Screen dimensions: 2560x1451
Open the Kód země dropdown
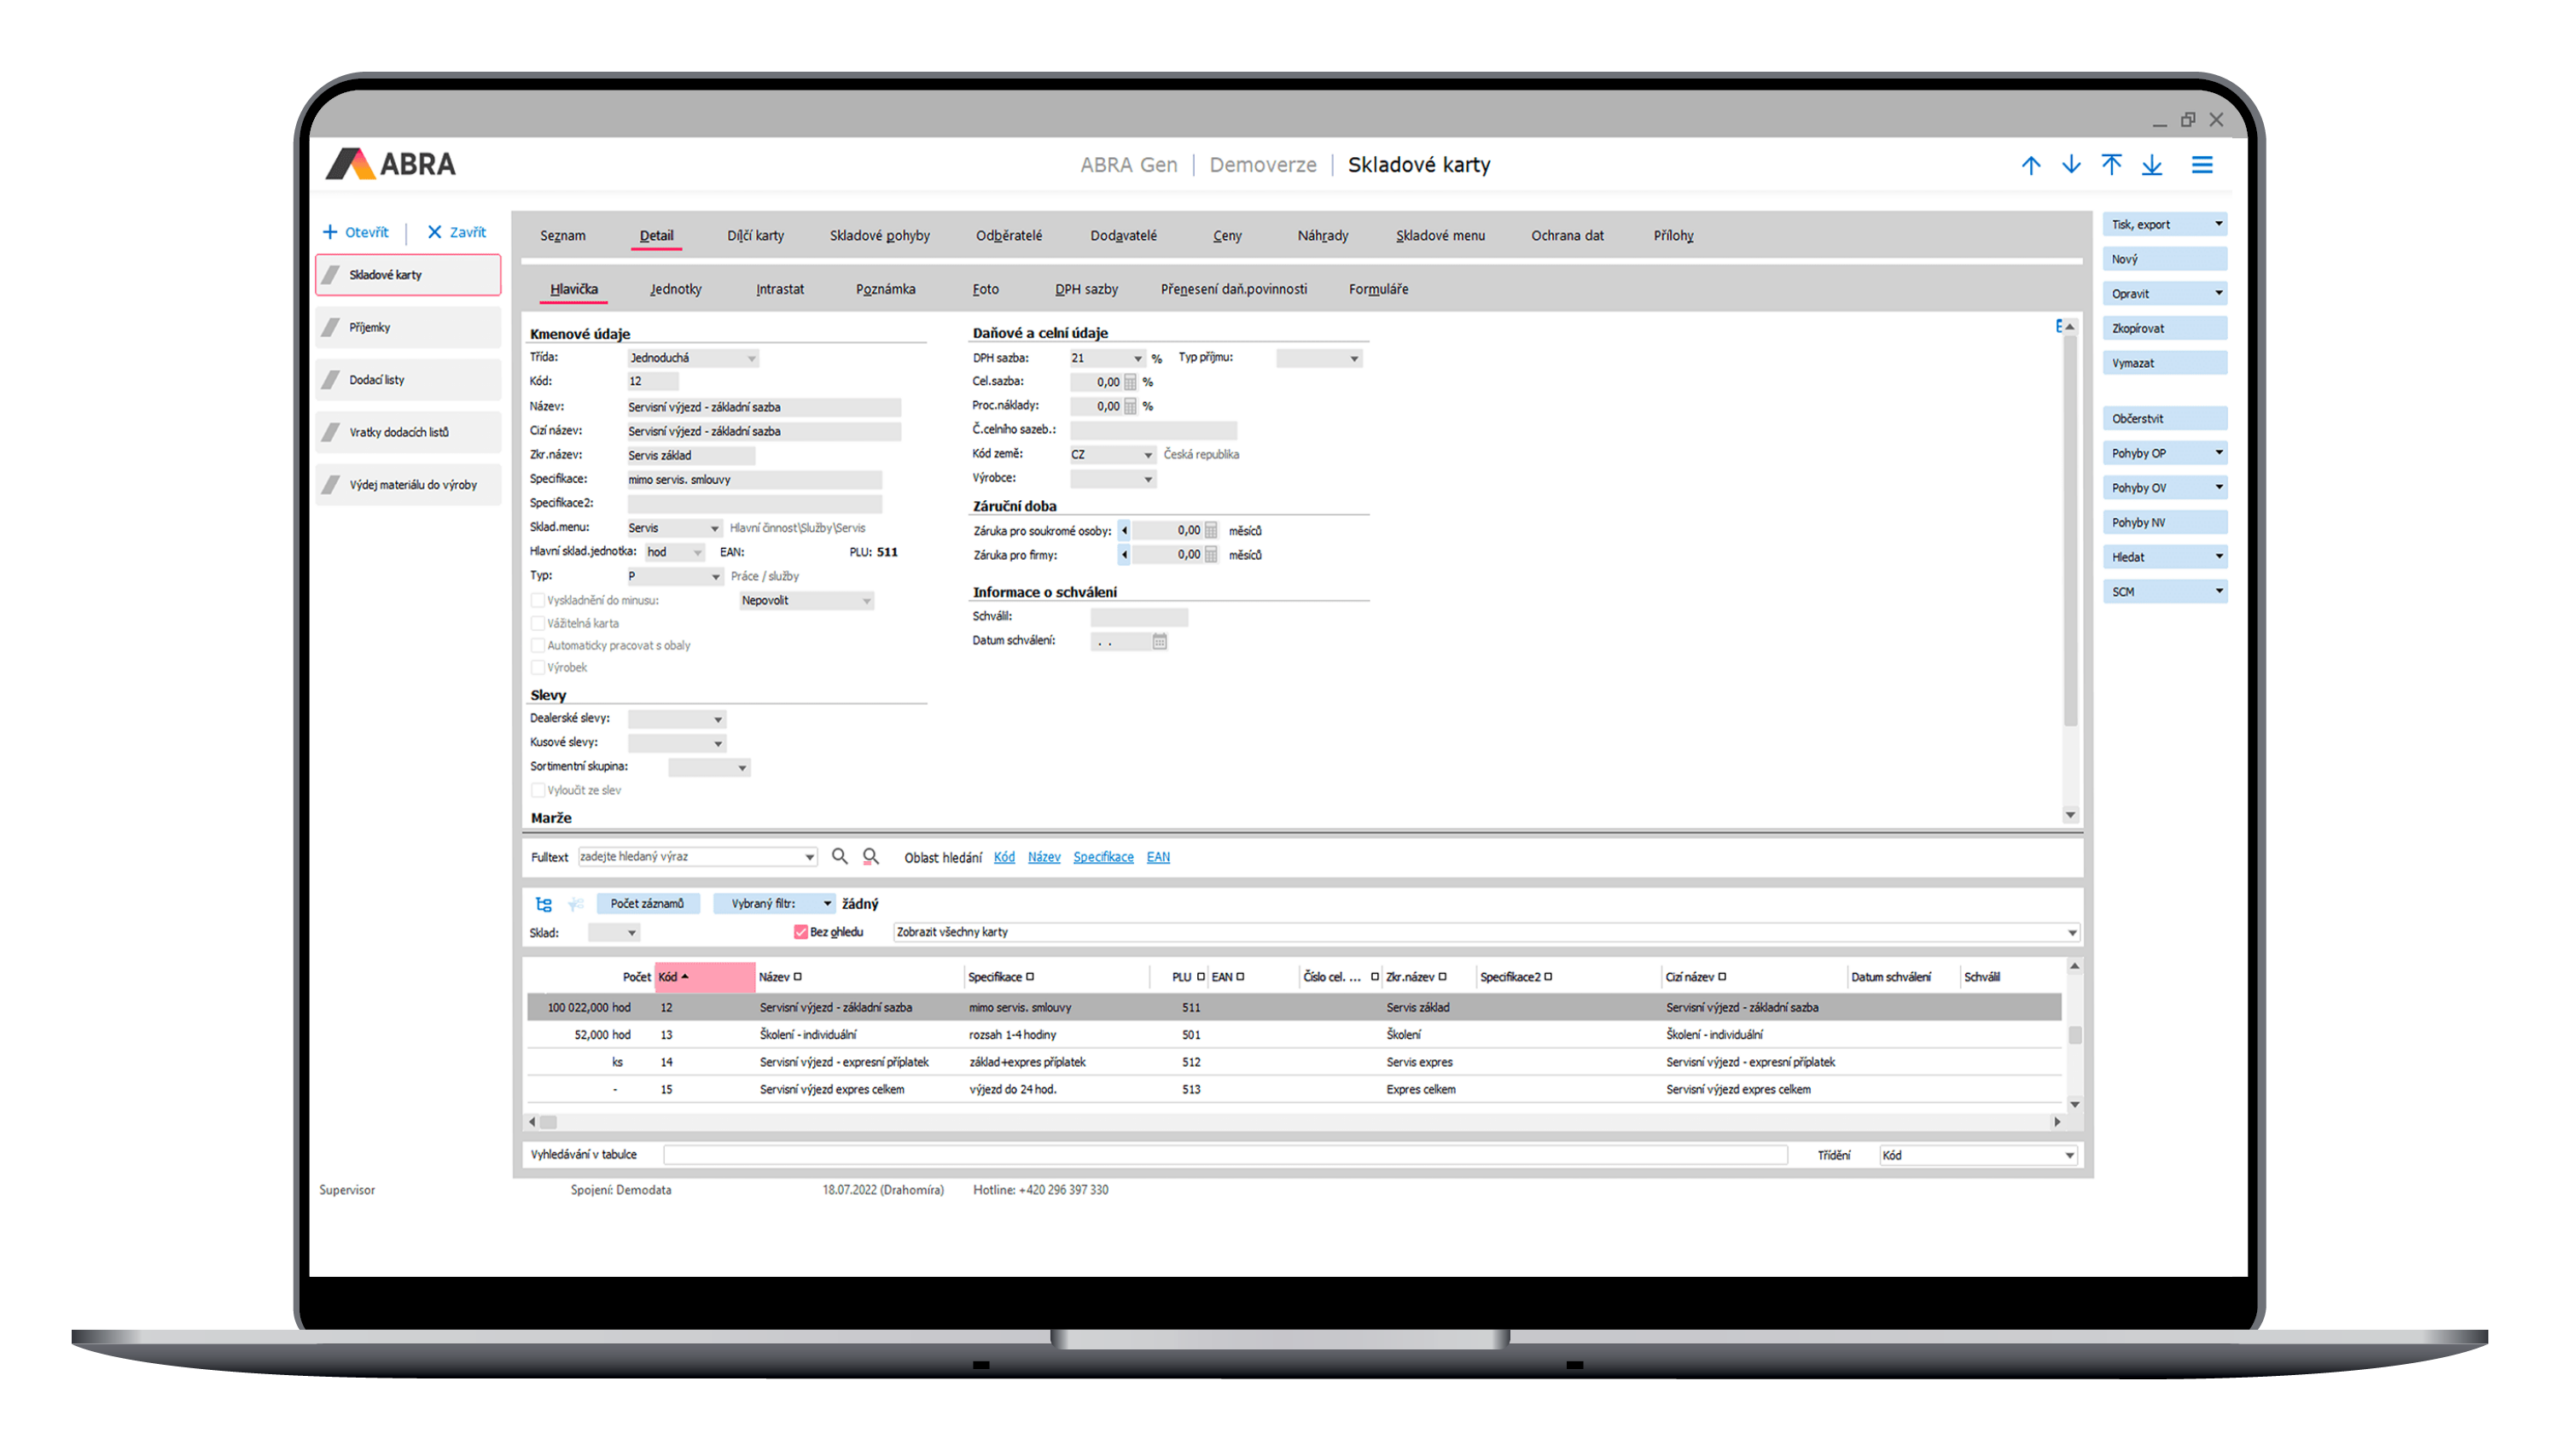(1148, 455)
